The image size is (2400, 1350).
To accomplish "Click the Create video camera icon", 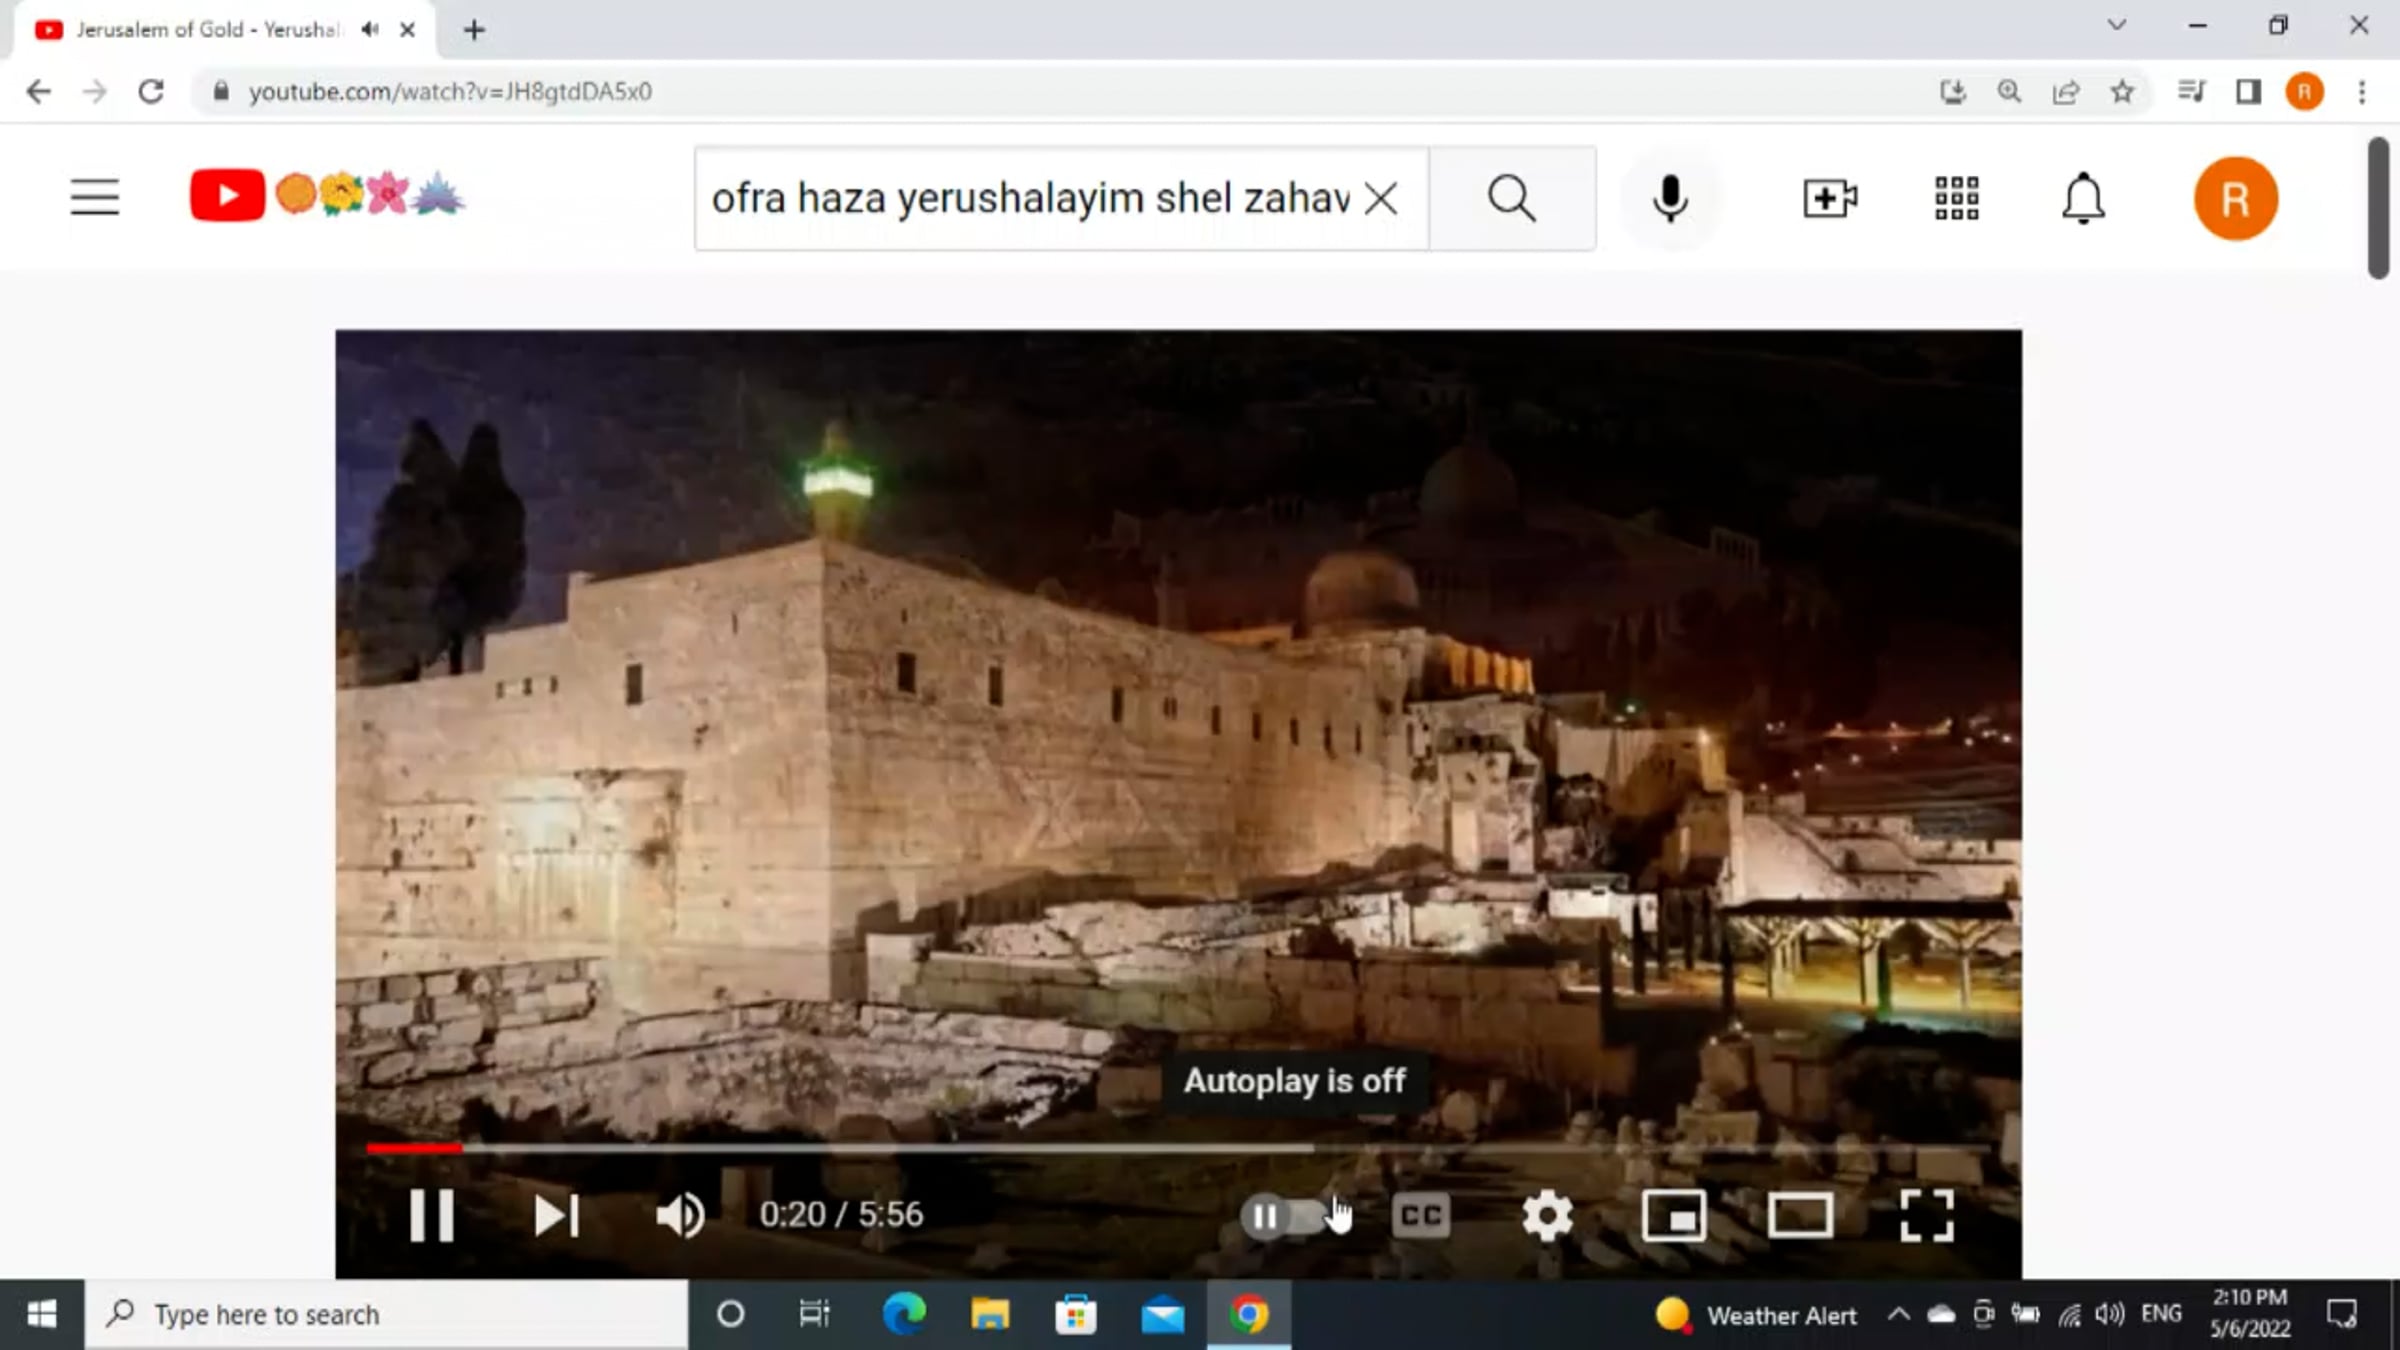I will click(x=1829, y=198).
